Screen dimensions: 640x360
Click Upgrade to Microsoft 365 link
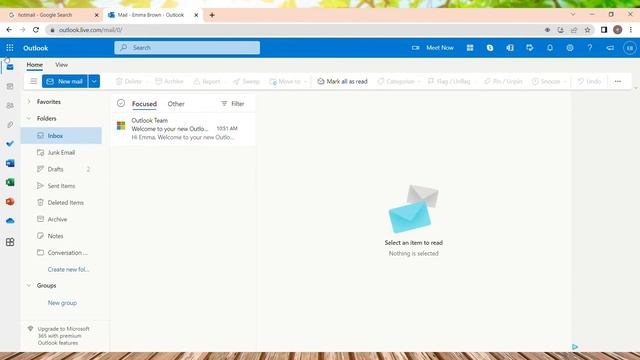click(63, 336)
